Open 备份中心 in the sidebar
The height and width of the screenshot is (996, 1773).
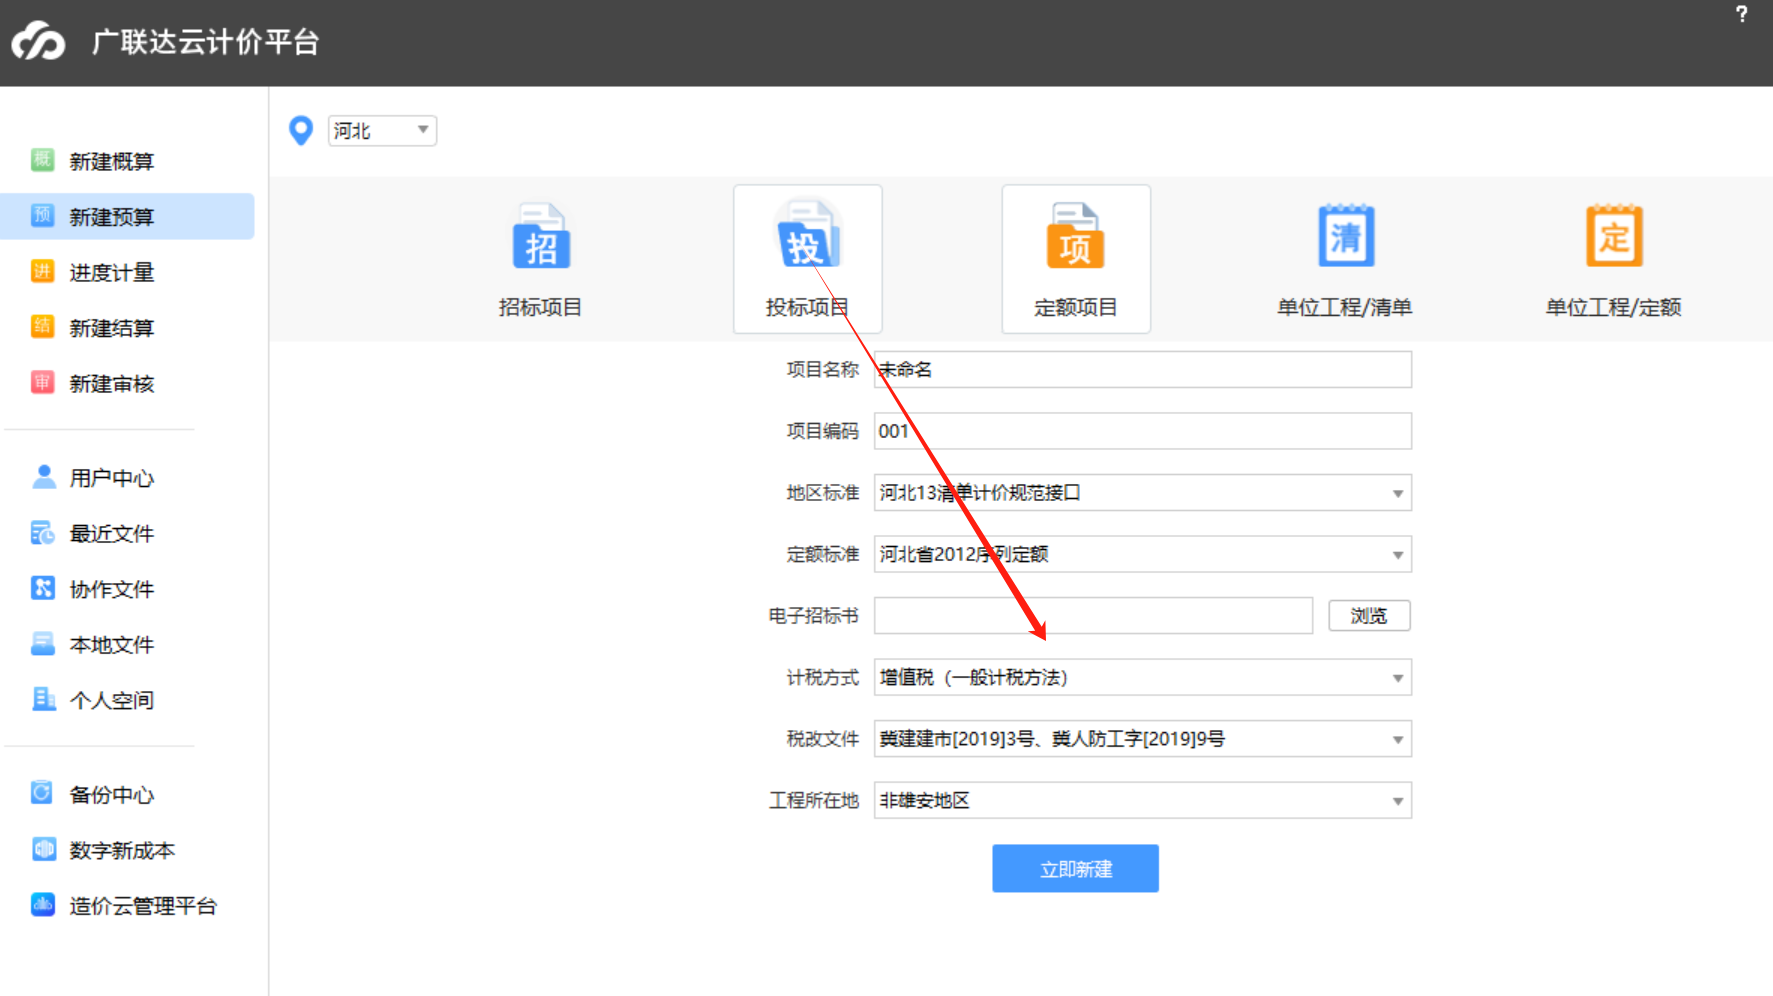coord(111,795)
